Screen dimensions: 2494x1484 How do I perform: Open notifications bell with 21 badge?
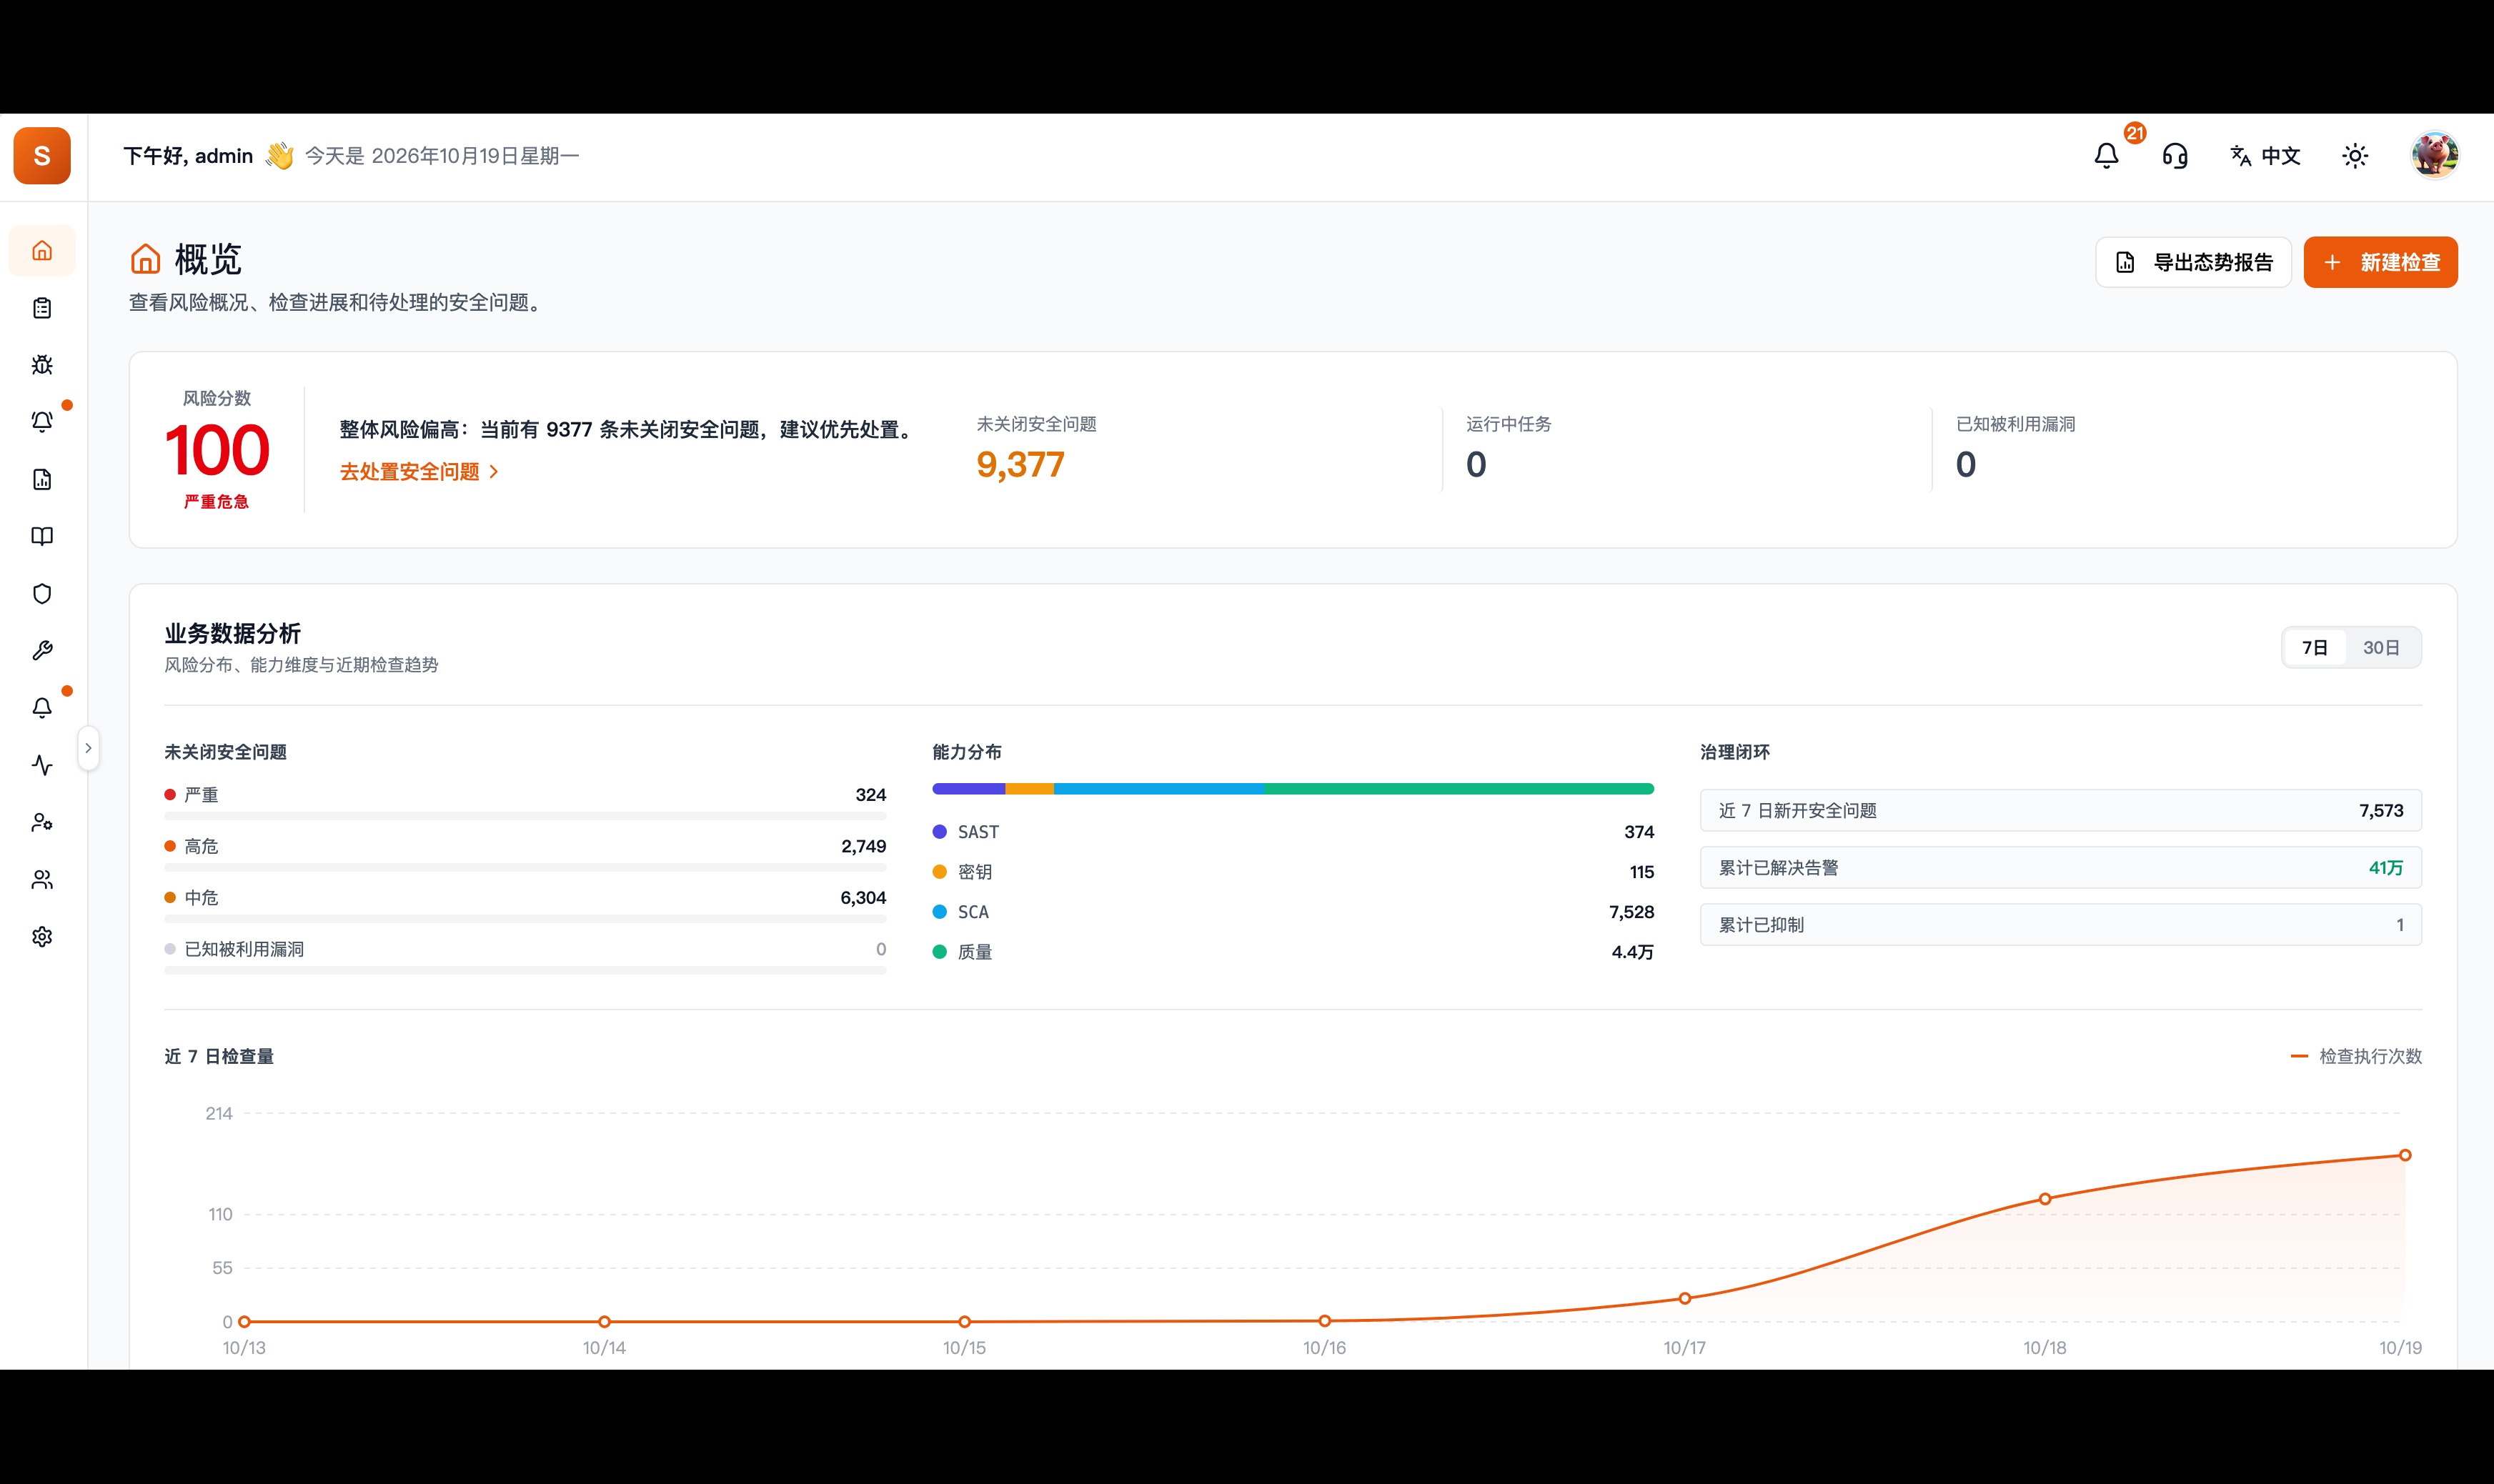point(2107,156)
